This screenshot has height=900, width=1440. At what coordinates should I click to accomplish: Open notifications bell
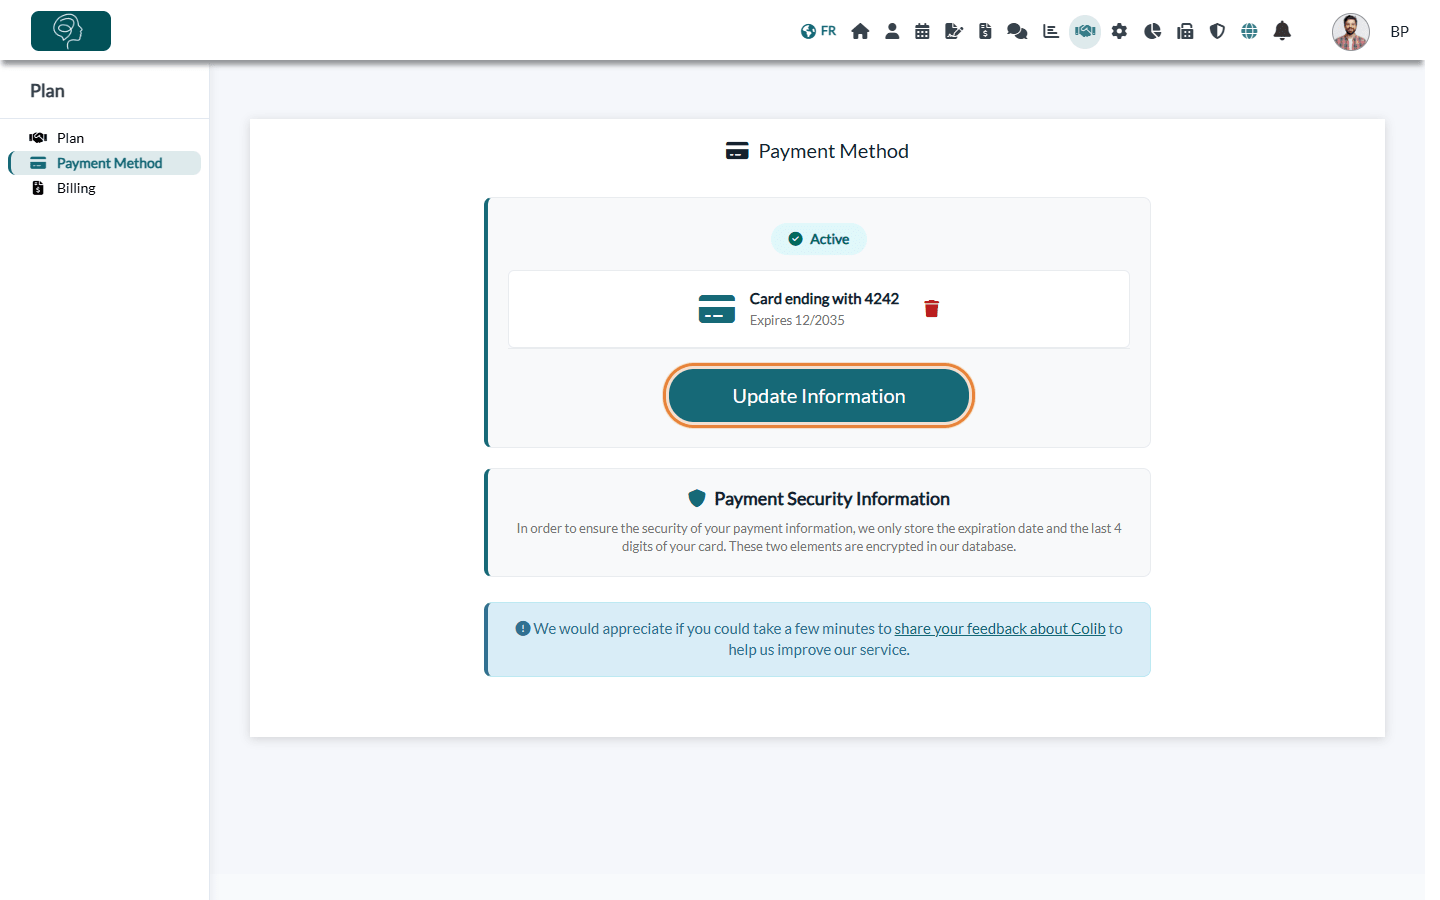pos(1282,31)
